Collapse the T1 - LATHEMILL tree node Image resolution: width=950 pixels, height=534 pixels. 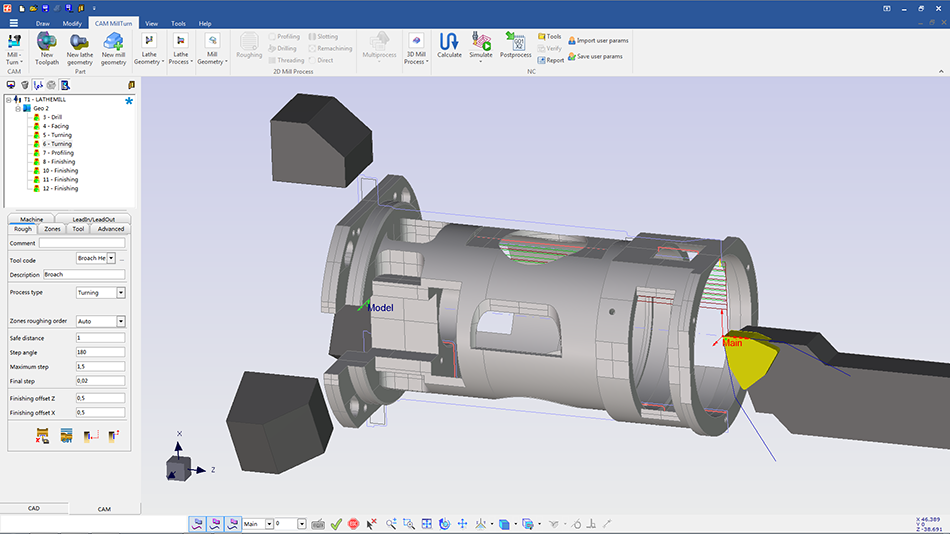8,100
